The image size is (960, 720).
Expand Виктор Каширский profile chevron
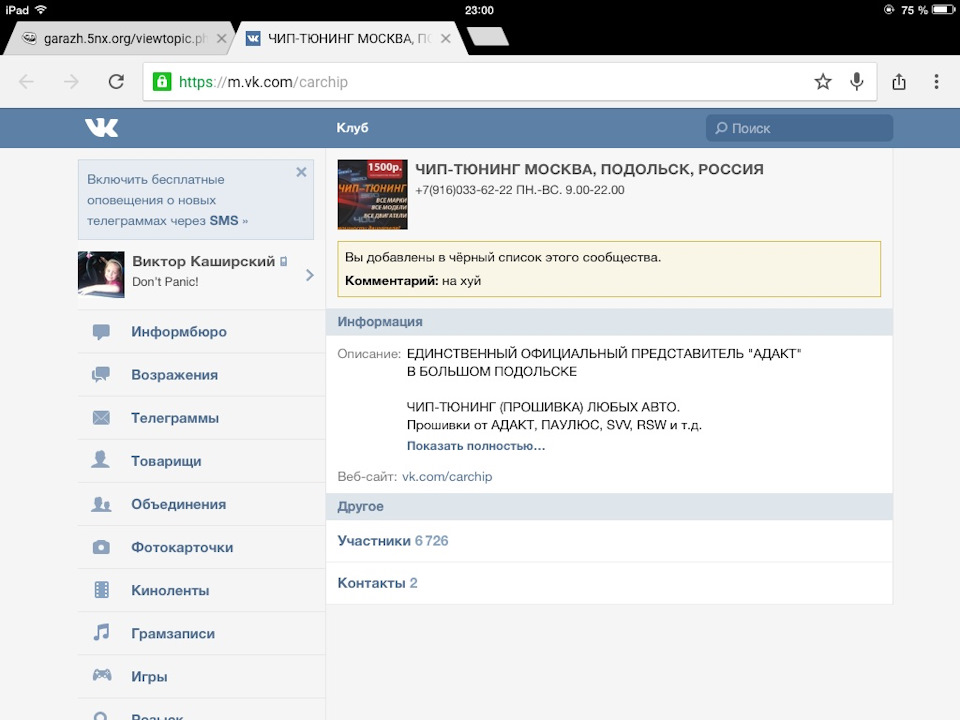[x=309, y=275]
